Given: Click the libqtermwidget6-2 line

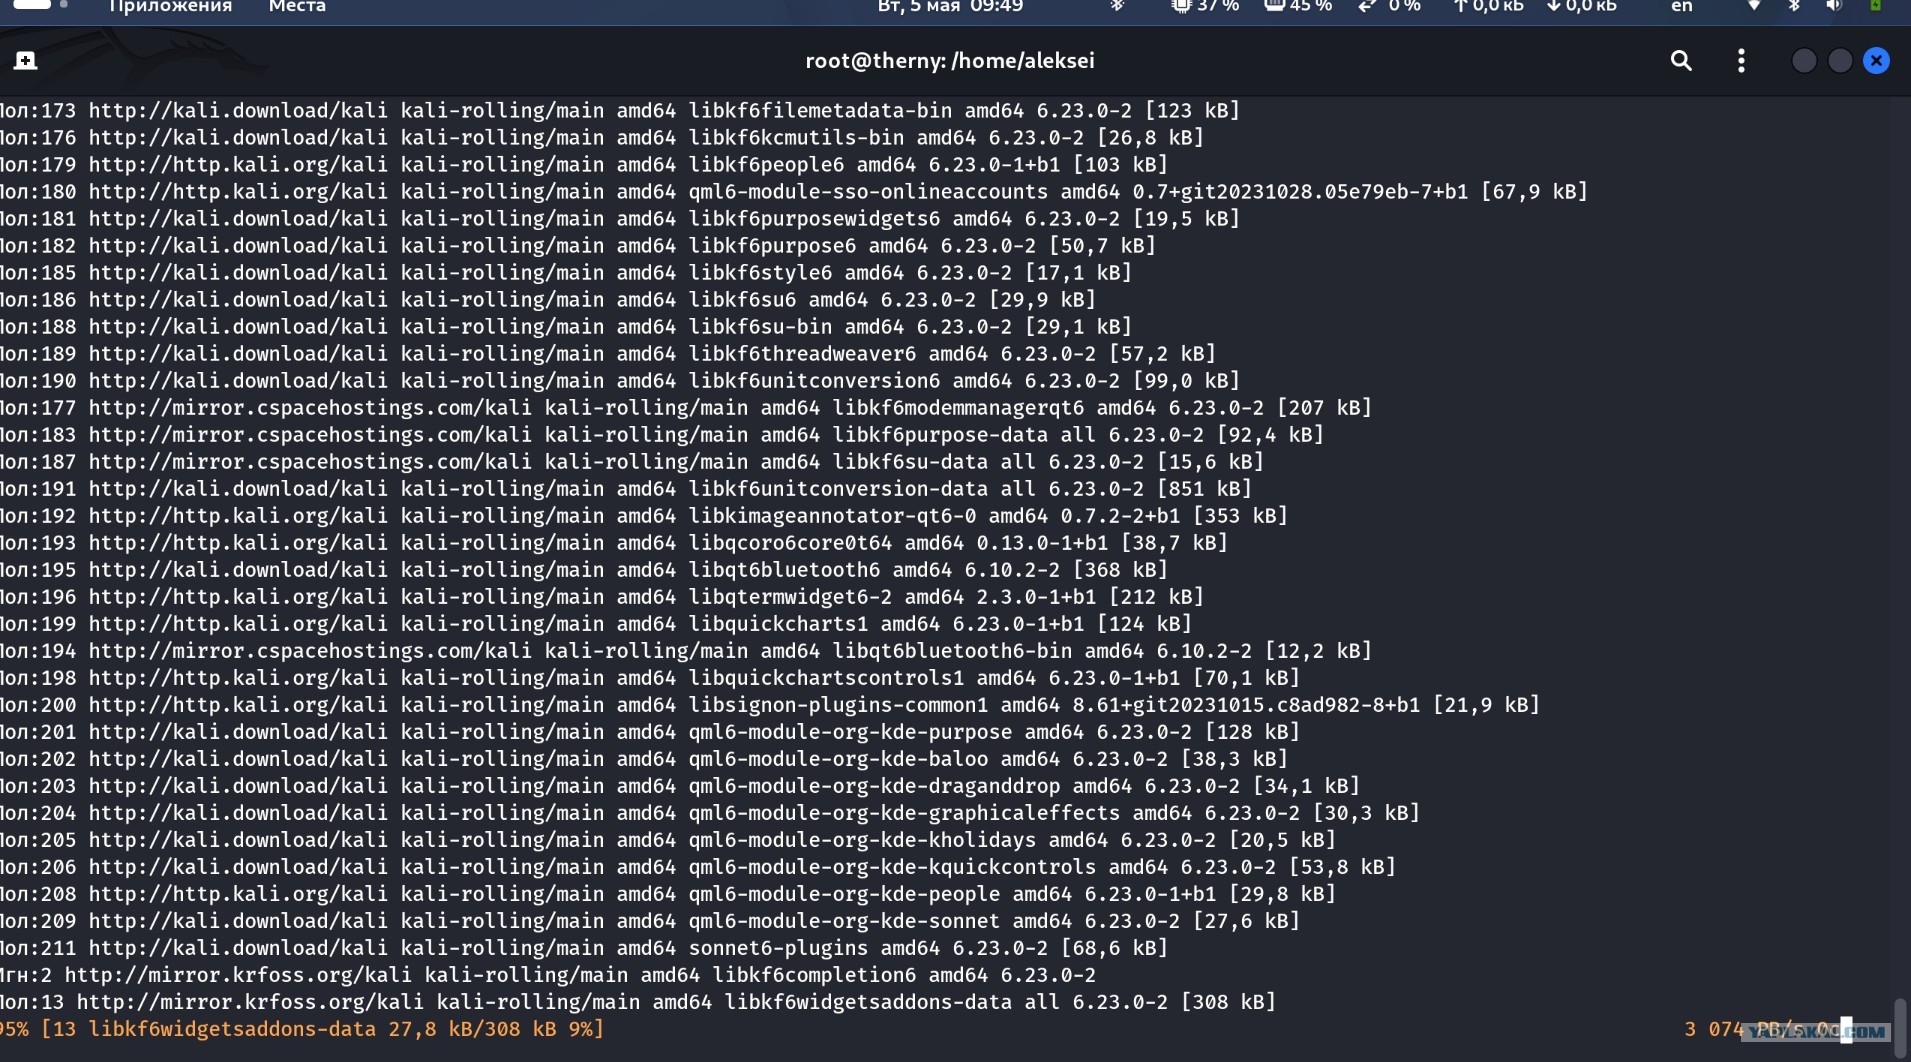Looking at the screenshot, I should (x=602, y=596).
